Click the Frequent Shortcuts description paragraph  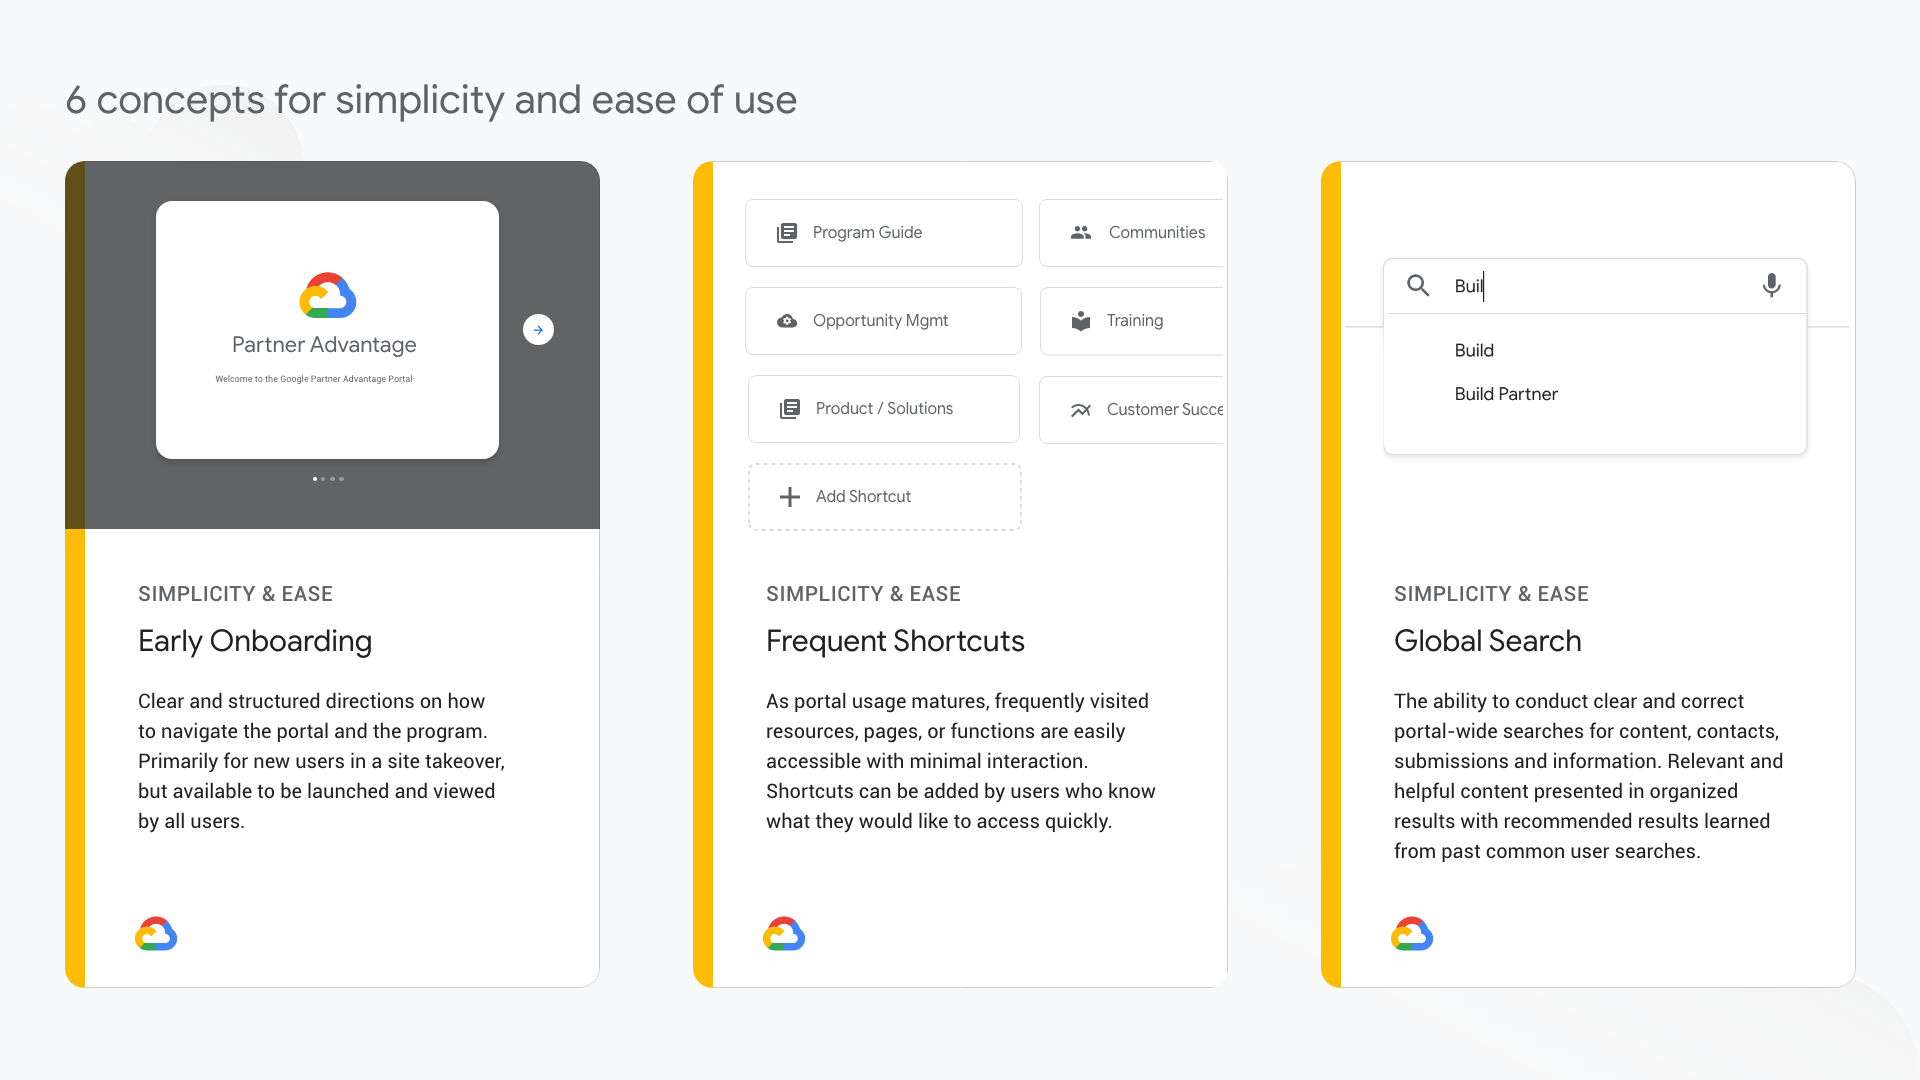click(x=961, y=761)
